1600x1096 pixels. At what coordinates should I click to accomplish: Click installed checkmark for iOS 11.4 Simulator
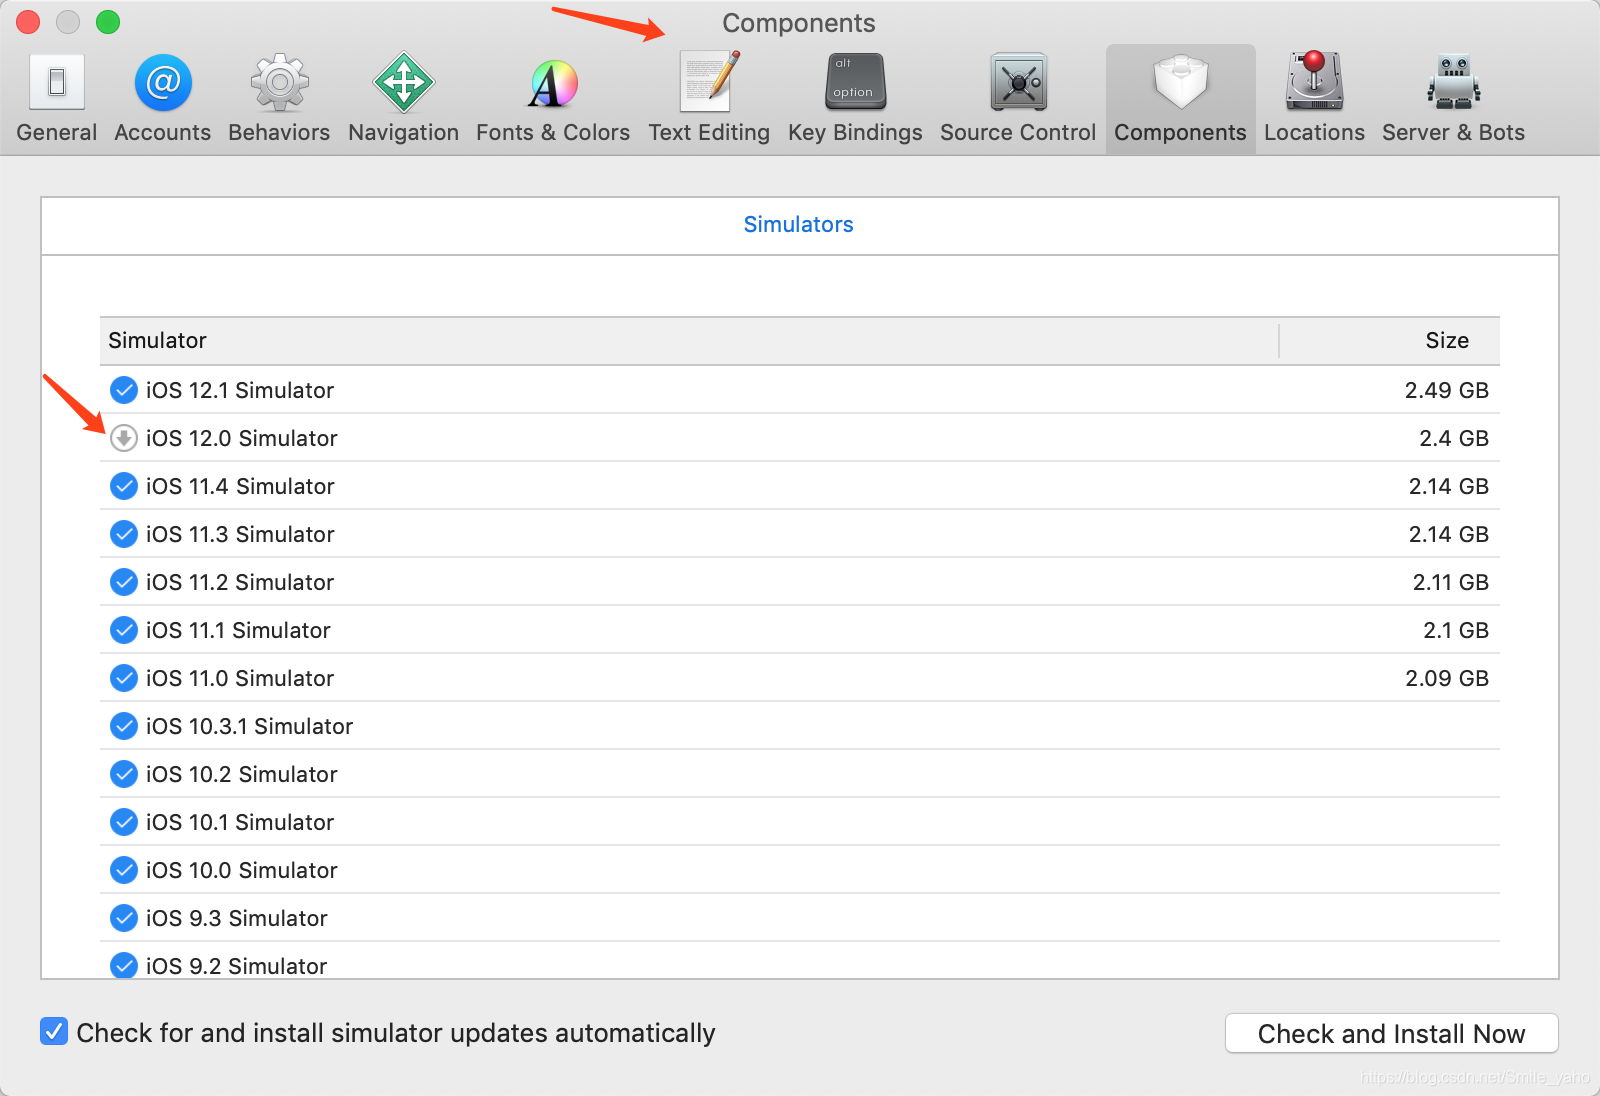pyautogui.click(x=124, y=486)
